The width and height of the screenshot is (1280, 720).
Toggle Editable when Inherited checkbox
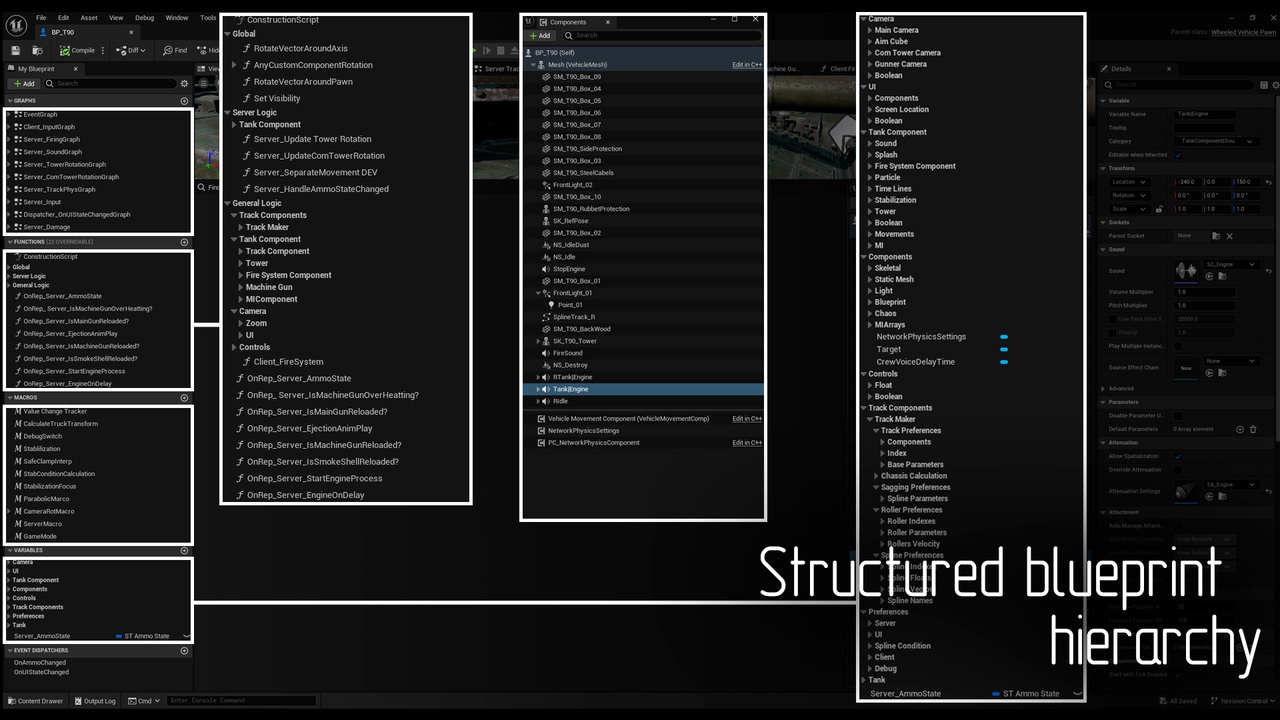point(1178,155)
